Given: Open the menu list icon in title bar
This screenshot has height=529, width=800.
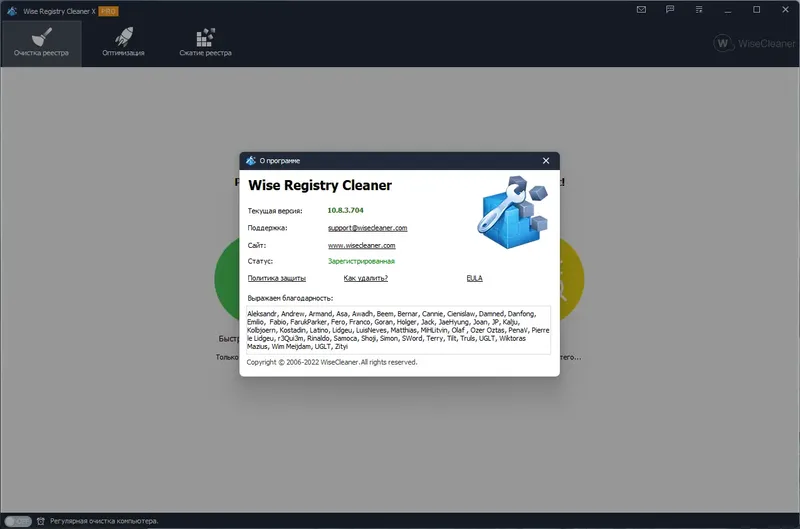Looking at the screenshot, I should coord(699,10).
